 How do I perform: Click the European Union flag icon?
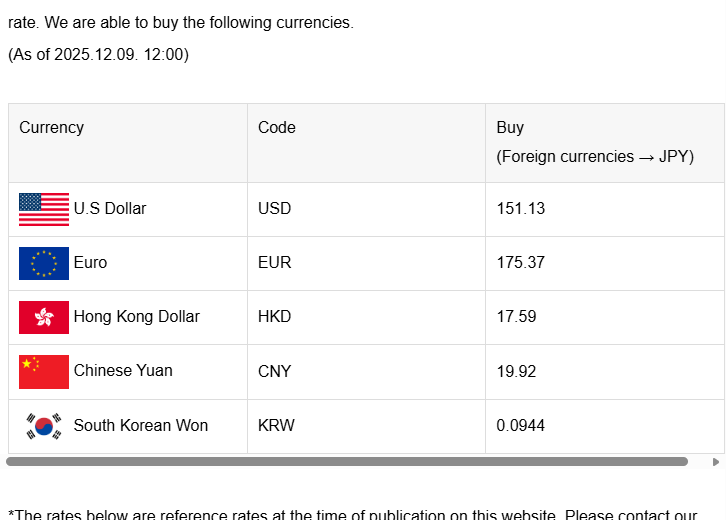[x=44, y=263]
